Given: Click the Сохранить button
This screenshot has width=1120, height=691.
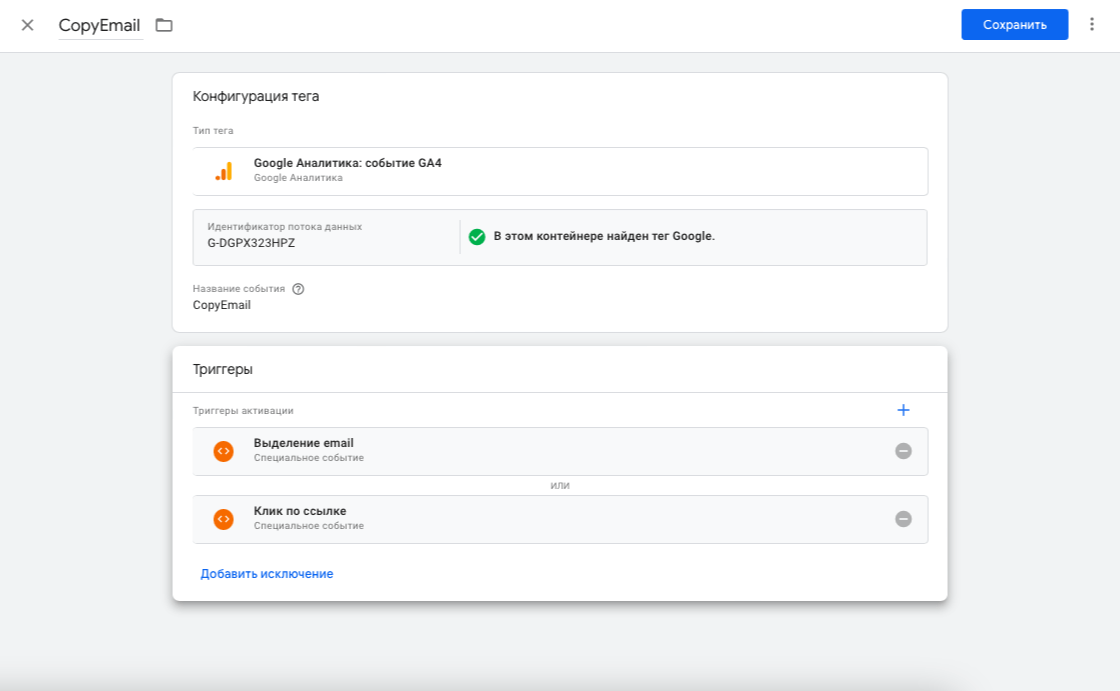Looking at the screenshot, I should pyautogui.click(x=1014, y=24).
